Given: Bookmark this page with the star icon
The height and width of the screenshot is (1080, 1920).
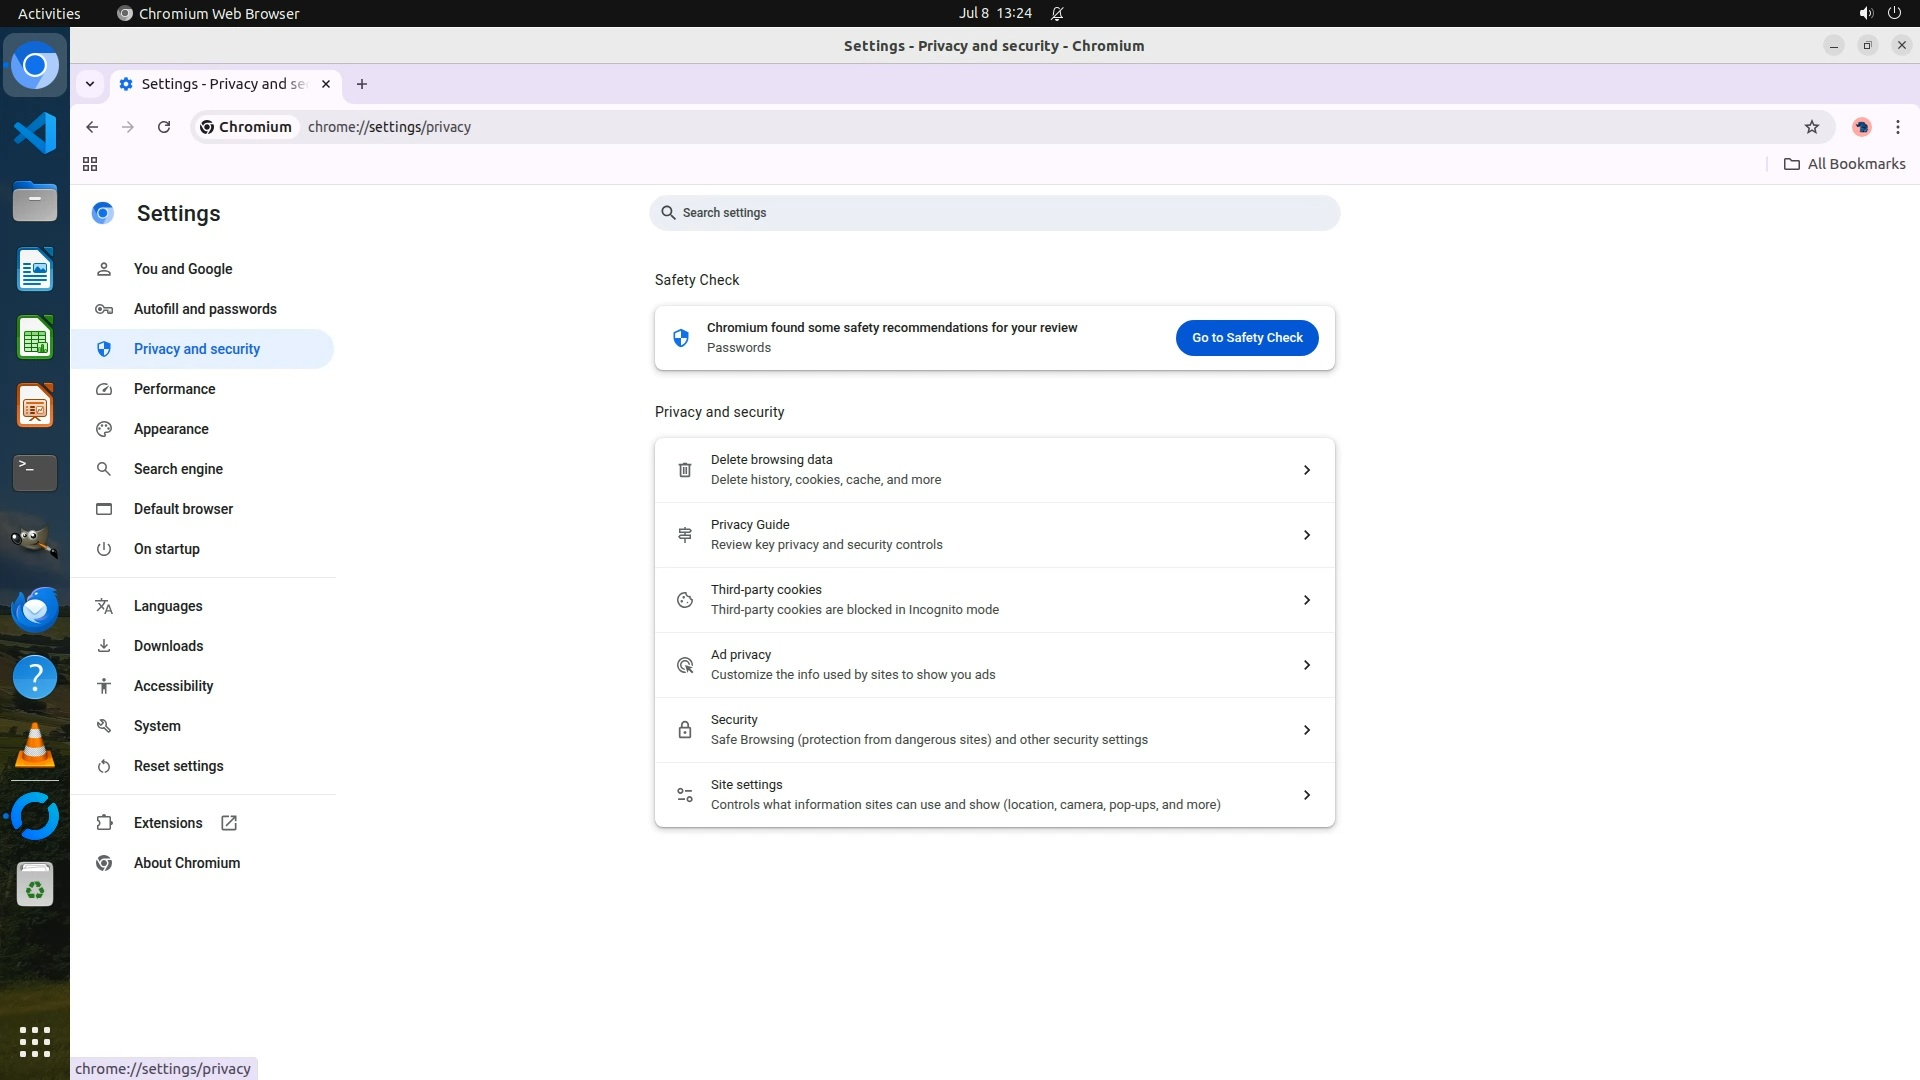Looking at the screenshot, I should [x=1811, y=127].
